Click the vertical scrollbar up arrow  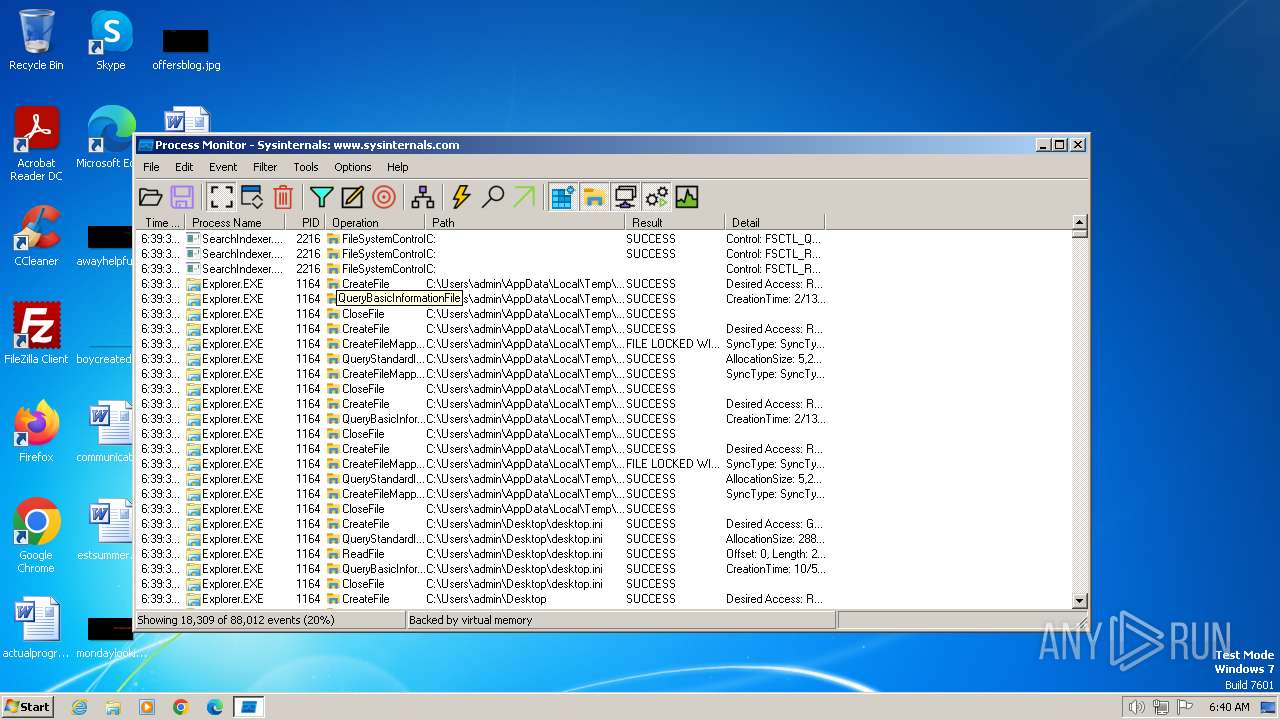click(1079, 222)
